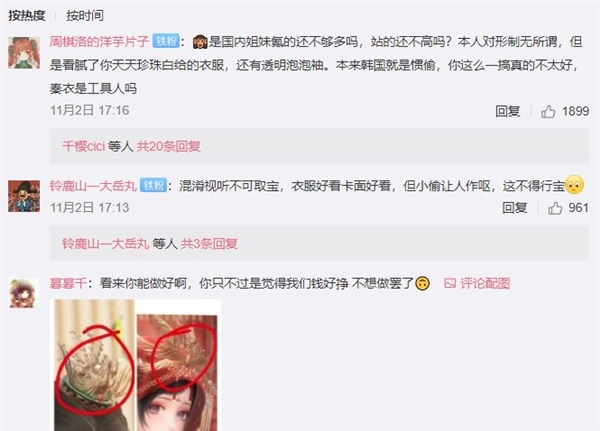Like the first comment with 1899 likes
This screenshot has width=600, height=431.
coord(548,111)
